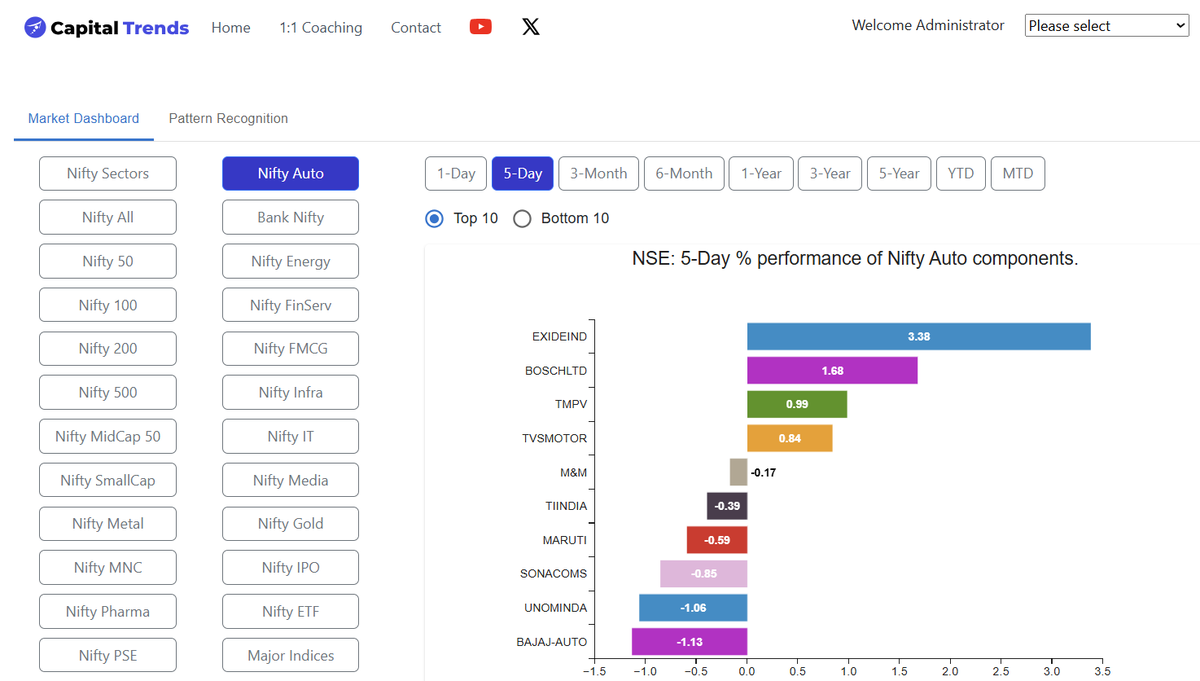Select the Top 10 radio button
The width and height of the screenshot is (1200, 681).
[x=434, y=218]
